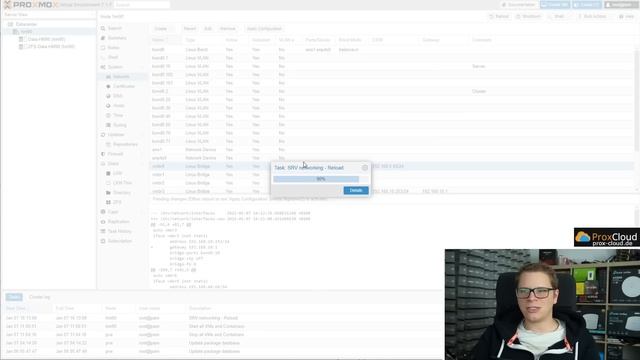The width and height of the screenshot is (640, 360).
Task: Select the bond0 Linux Bond row
Action: tap(392, 50)
